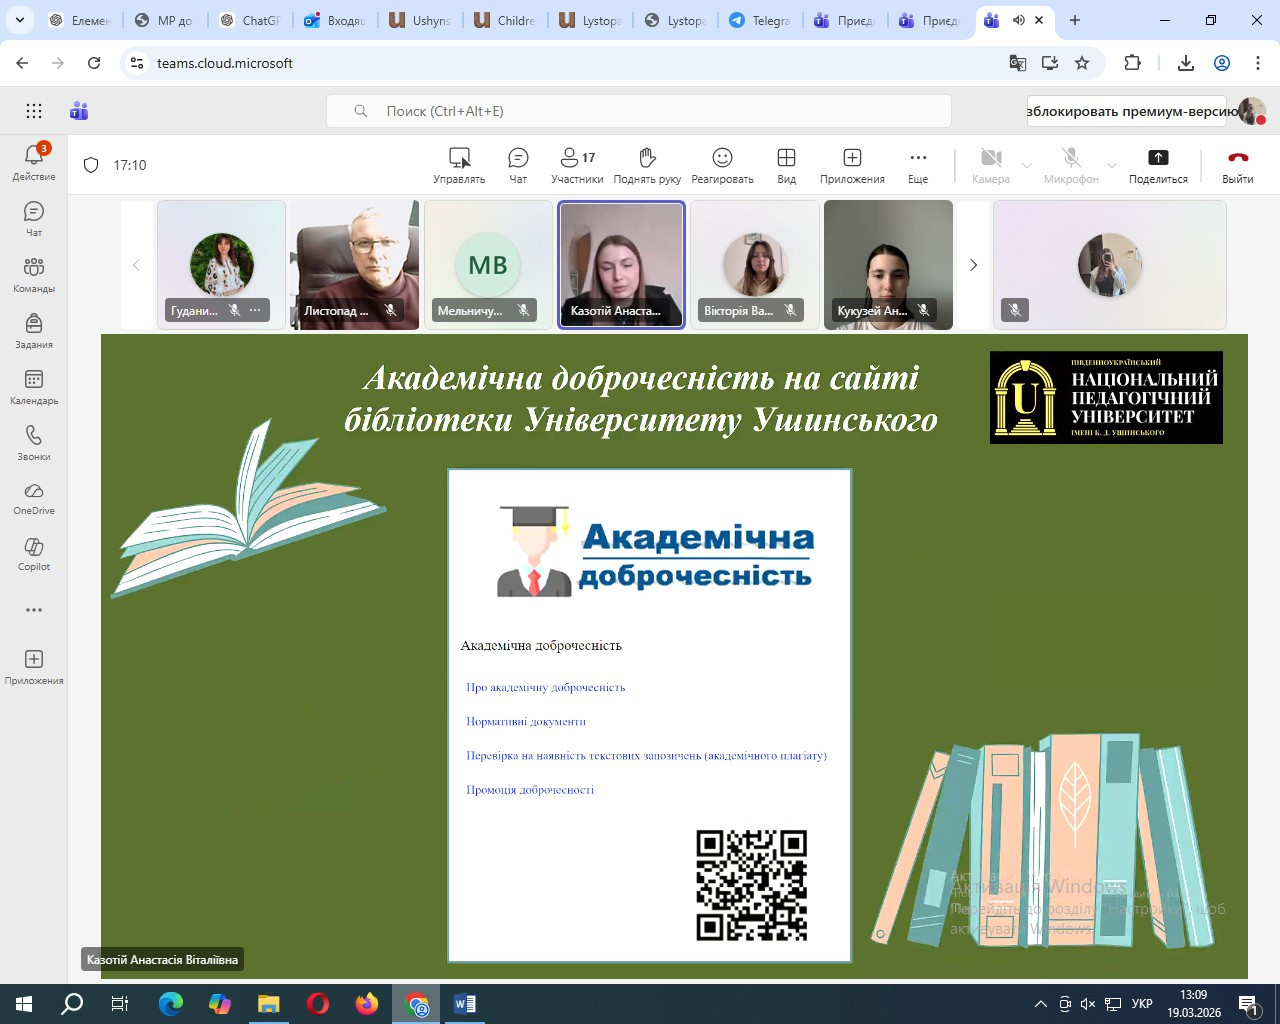Leave the meeting with Exit button
Screen dimensions: 1280x1024
[x=1237, y=165]
